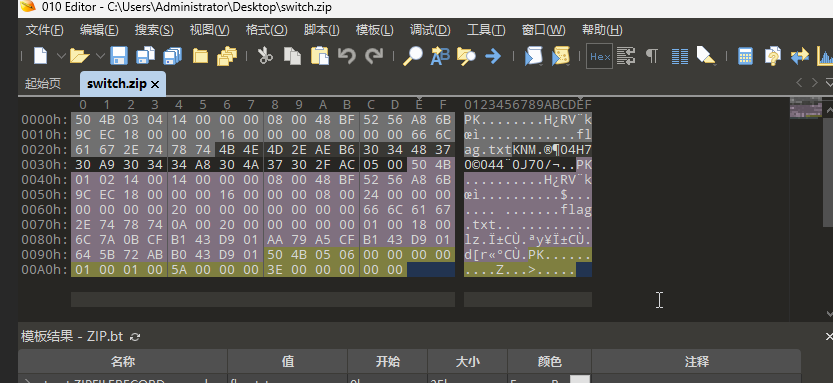
Task: Click the 开始 column header
Action: [387, 362]
